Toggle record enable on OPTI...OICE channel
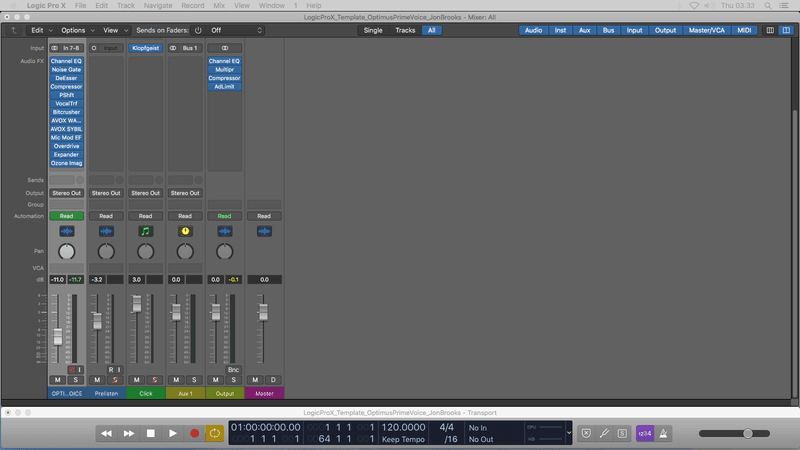Image resolution: width=800 pixels, height=450 pixels. (71, 369)
